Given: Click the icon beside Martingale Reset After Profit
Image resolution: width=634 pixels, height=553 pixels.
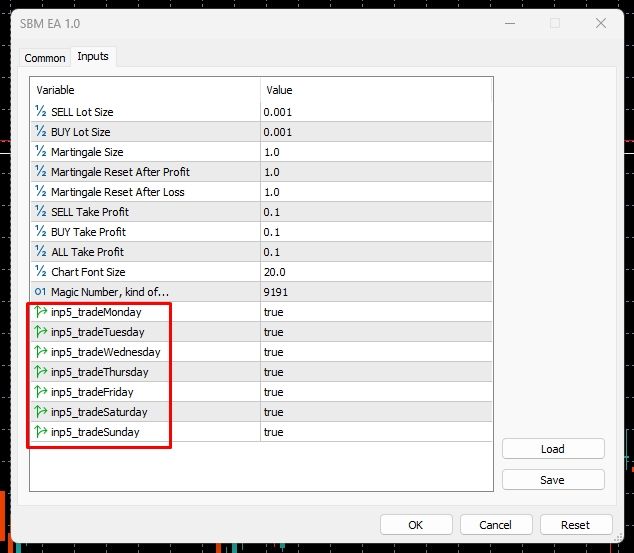Looking at the screenshot, I should click(40, 171).
